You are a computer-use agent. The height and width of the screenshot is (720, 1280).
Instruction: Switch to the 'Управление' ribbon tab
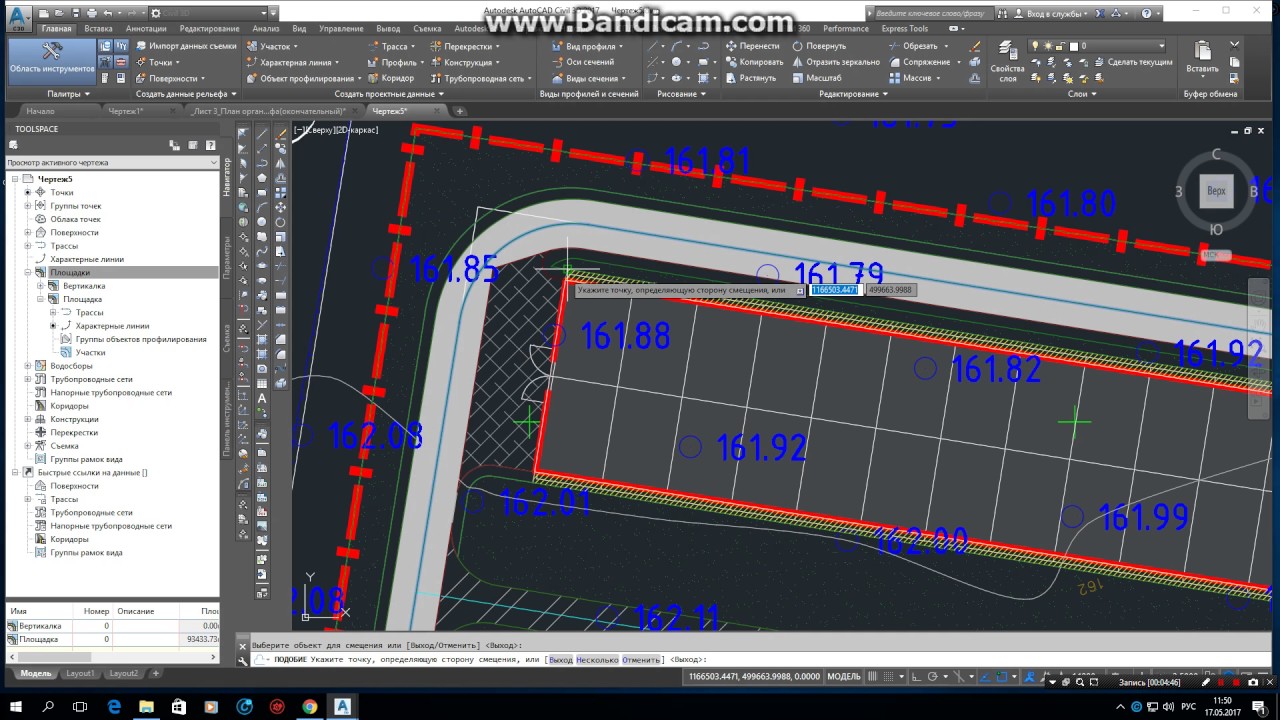(x=341, y=29)
